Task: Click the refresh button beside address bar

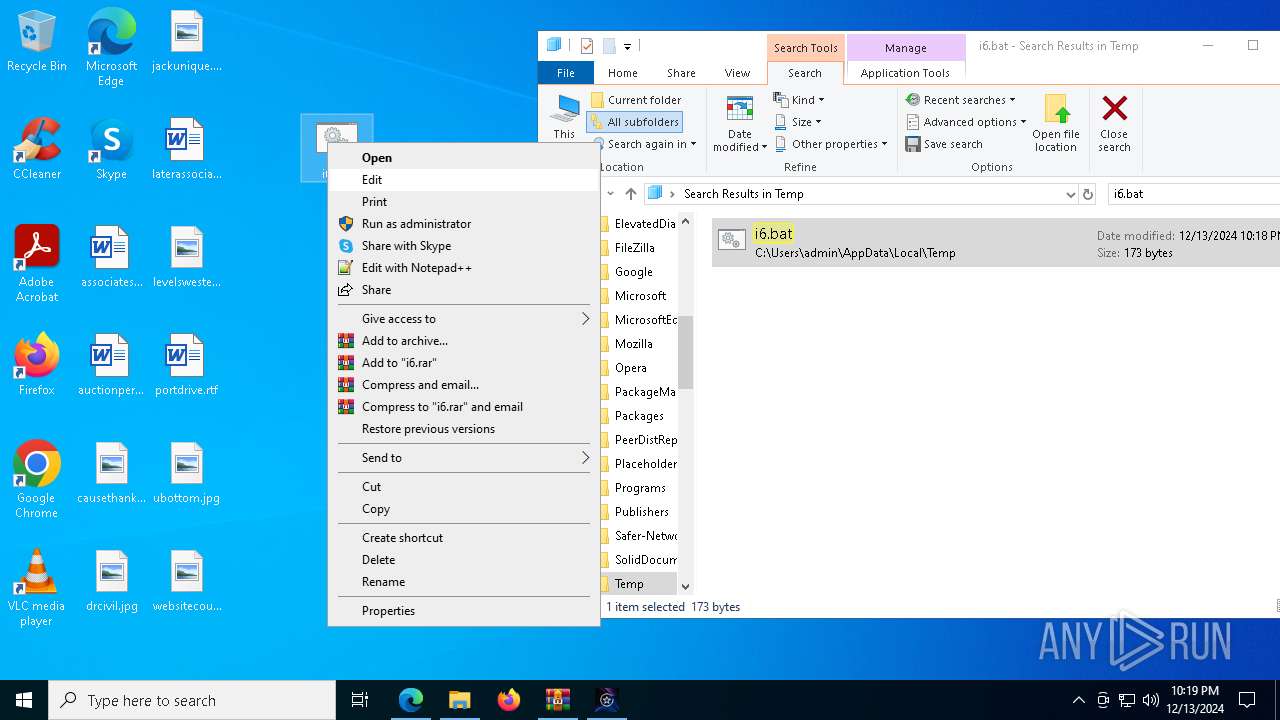Action: pyautogui.click(x=1088, y=194)
